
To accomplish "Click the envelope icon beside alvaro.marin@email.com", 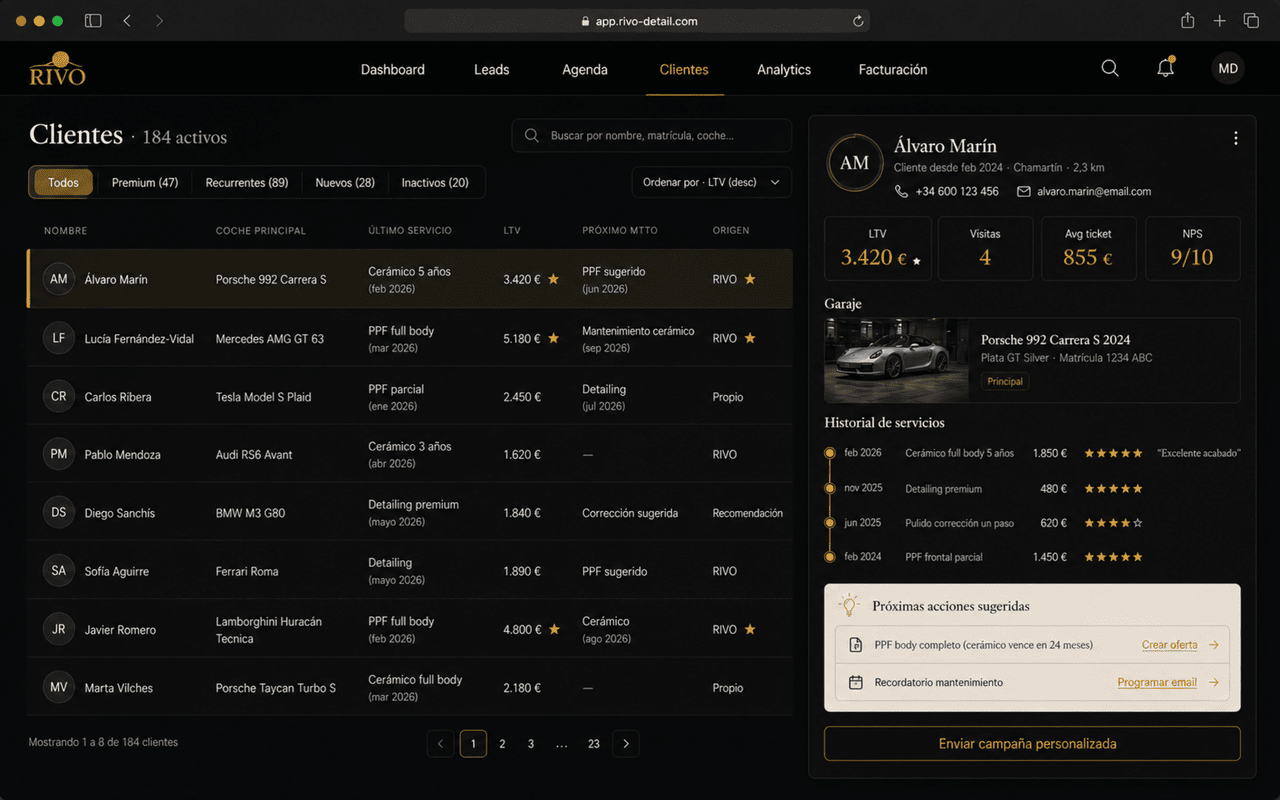I will (x=1024, y=191).
